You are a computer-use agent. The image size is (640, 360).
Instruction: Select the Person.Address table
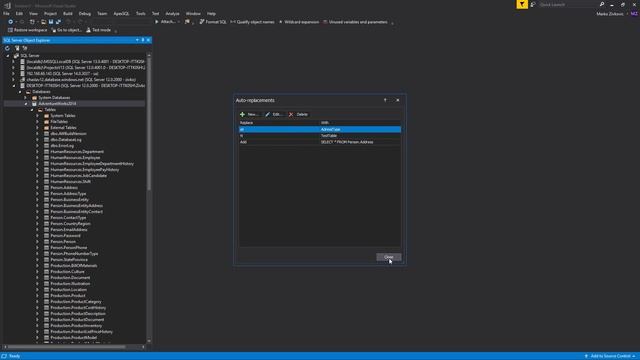point(64,188)
